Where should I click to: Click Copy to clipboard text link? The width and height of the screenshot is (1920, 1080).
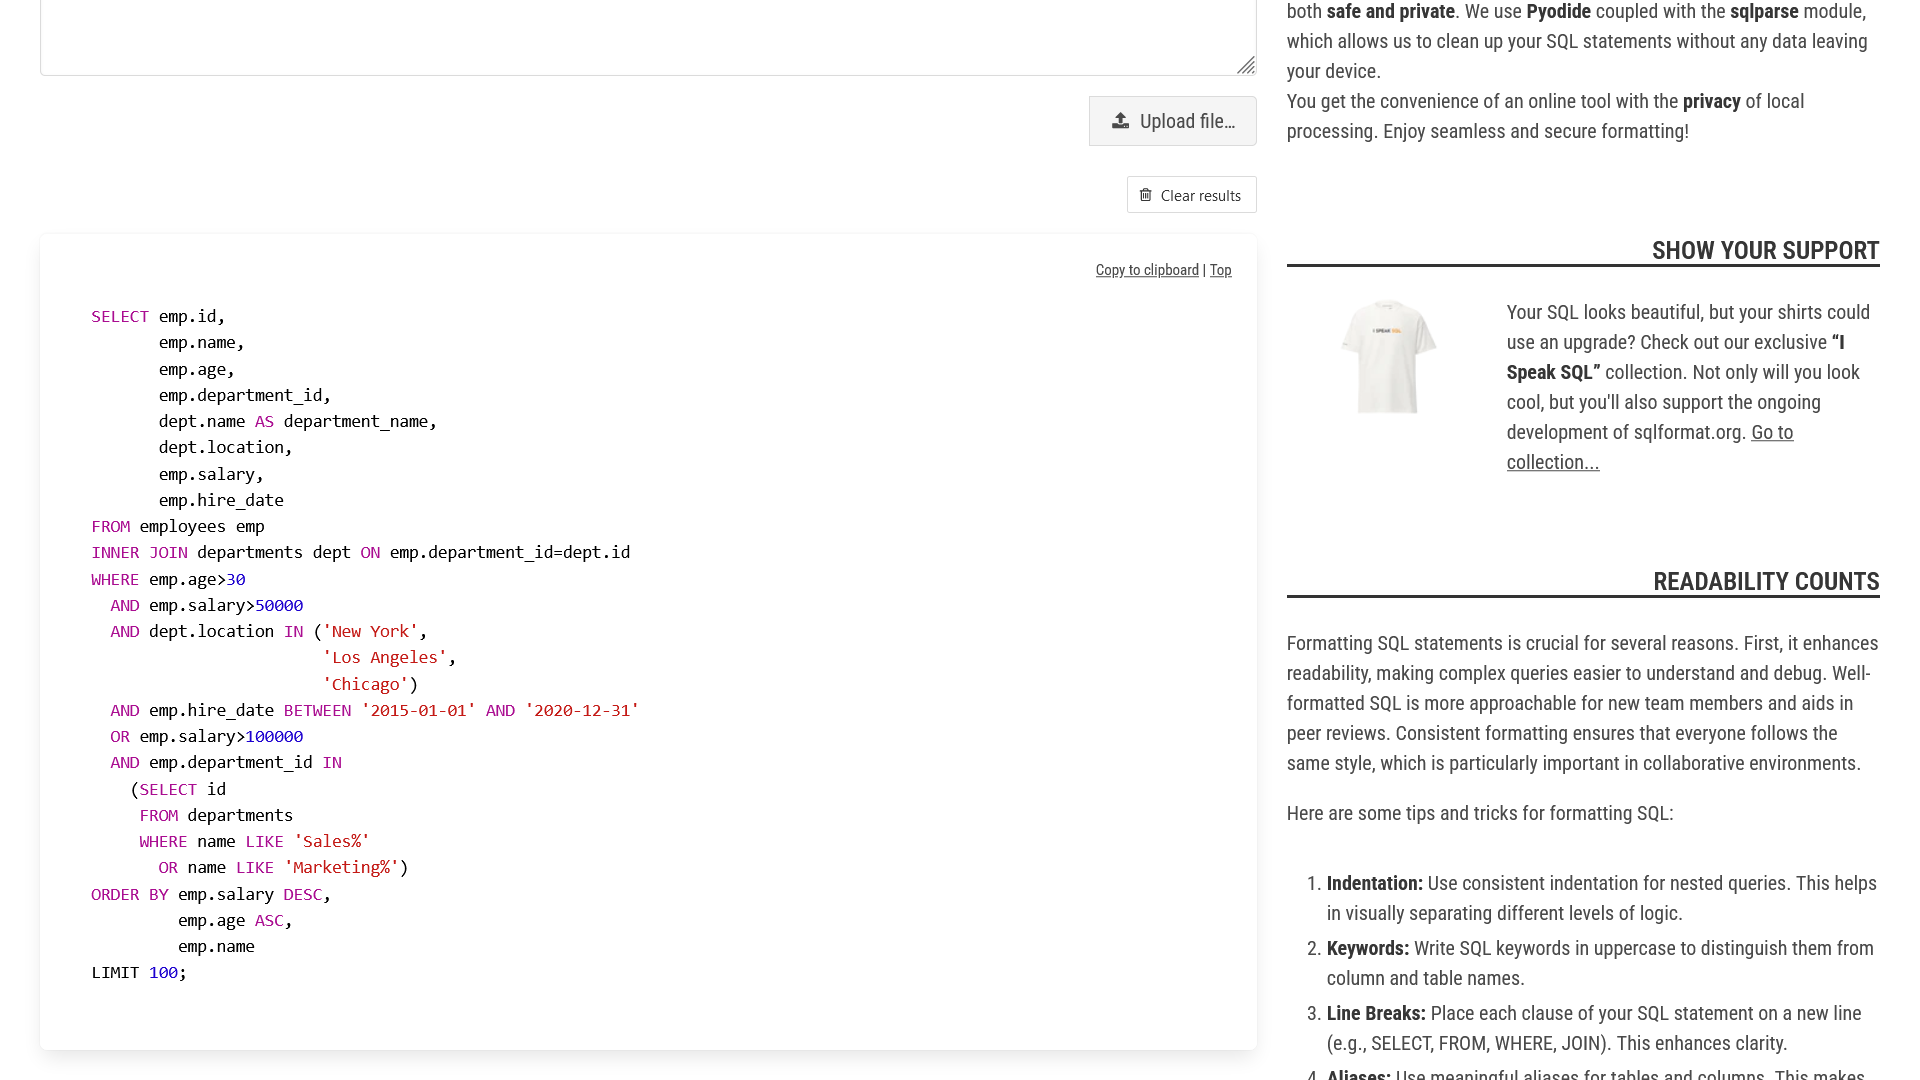click(1147, 269)
